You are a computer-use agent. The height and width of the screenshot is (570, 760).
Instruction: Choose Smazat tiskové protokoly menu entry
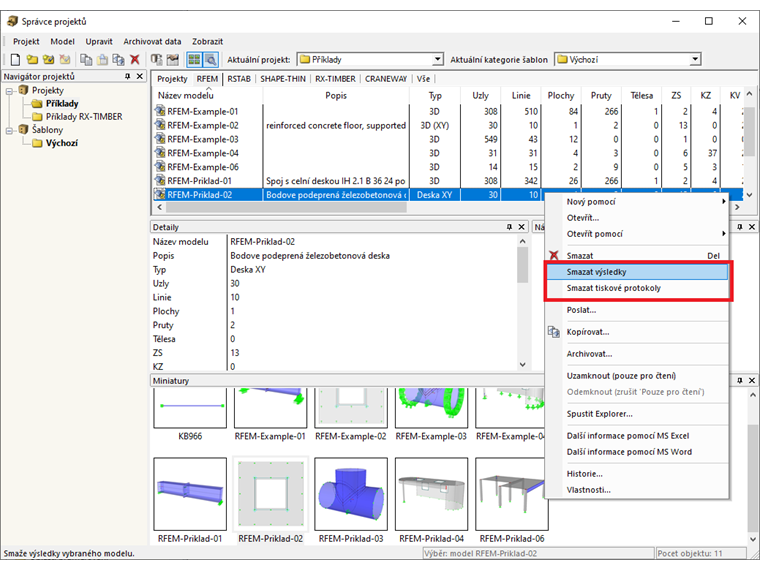point(637,288)
